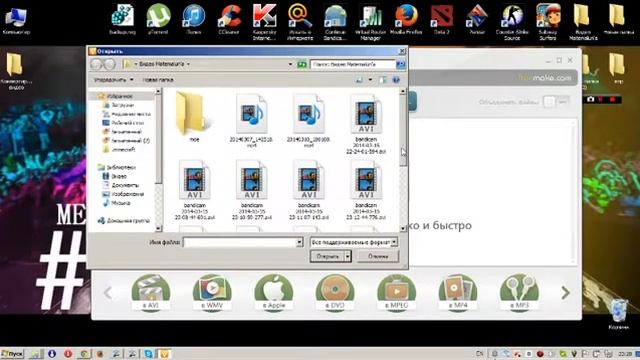
Task: Open Домашняя группа in navigation pane
Action: (124, 221)
